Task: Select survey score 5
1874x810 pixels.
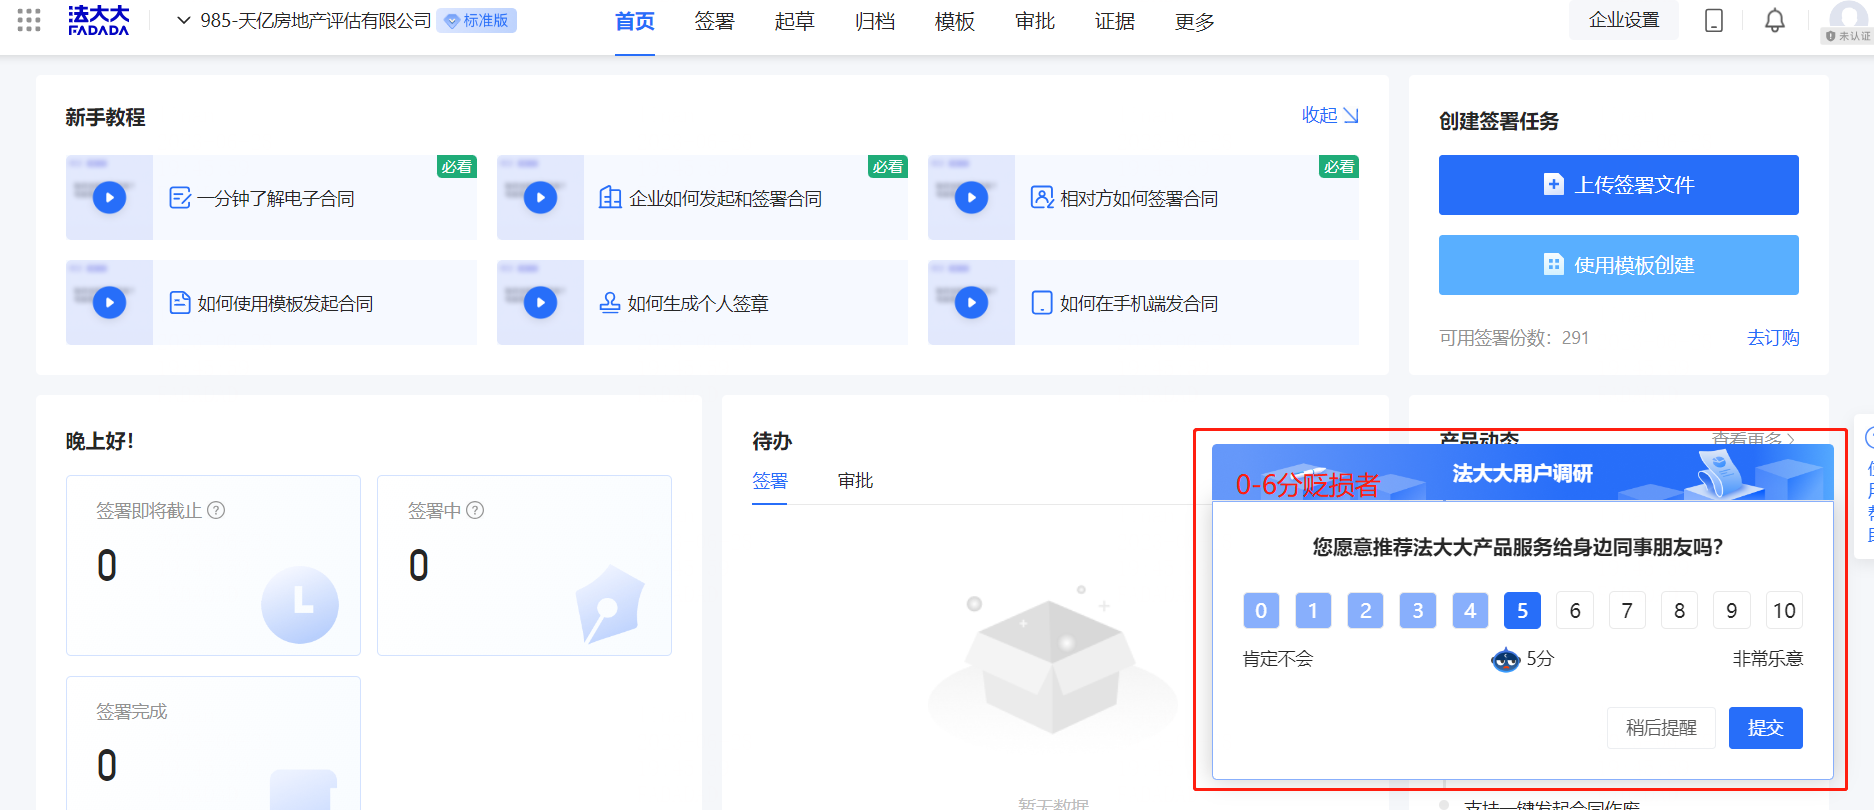Action: point(1522,610)
